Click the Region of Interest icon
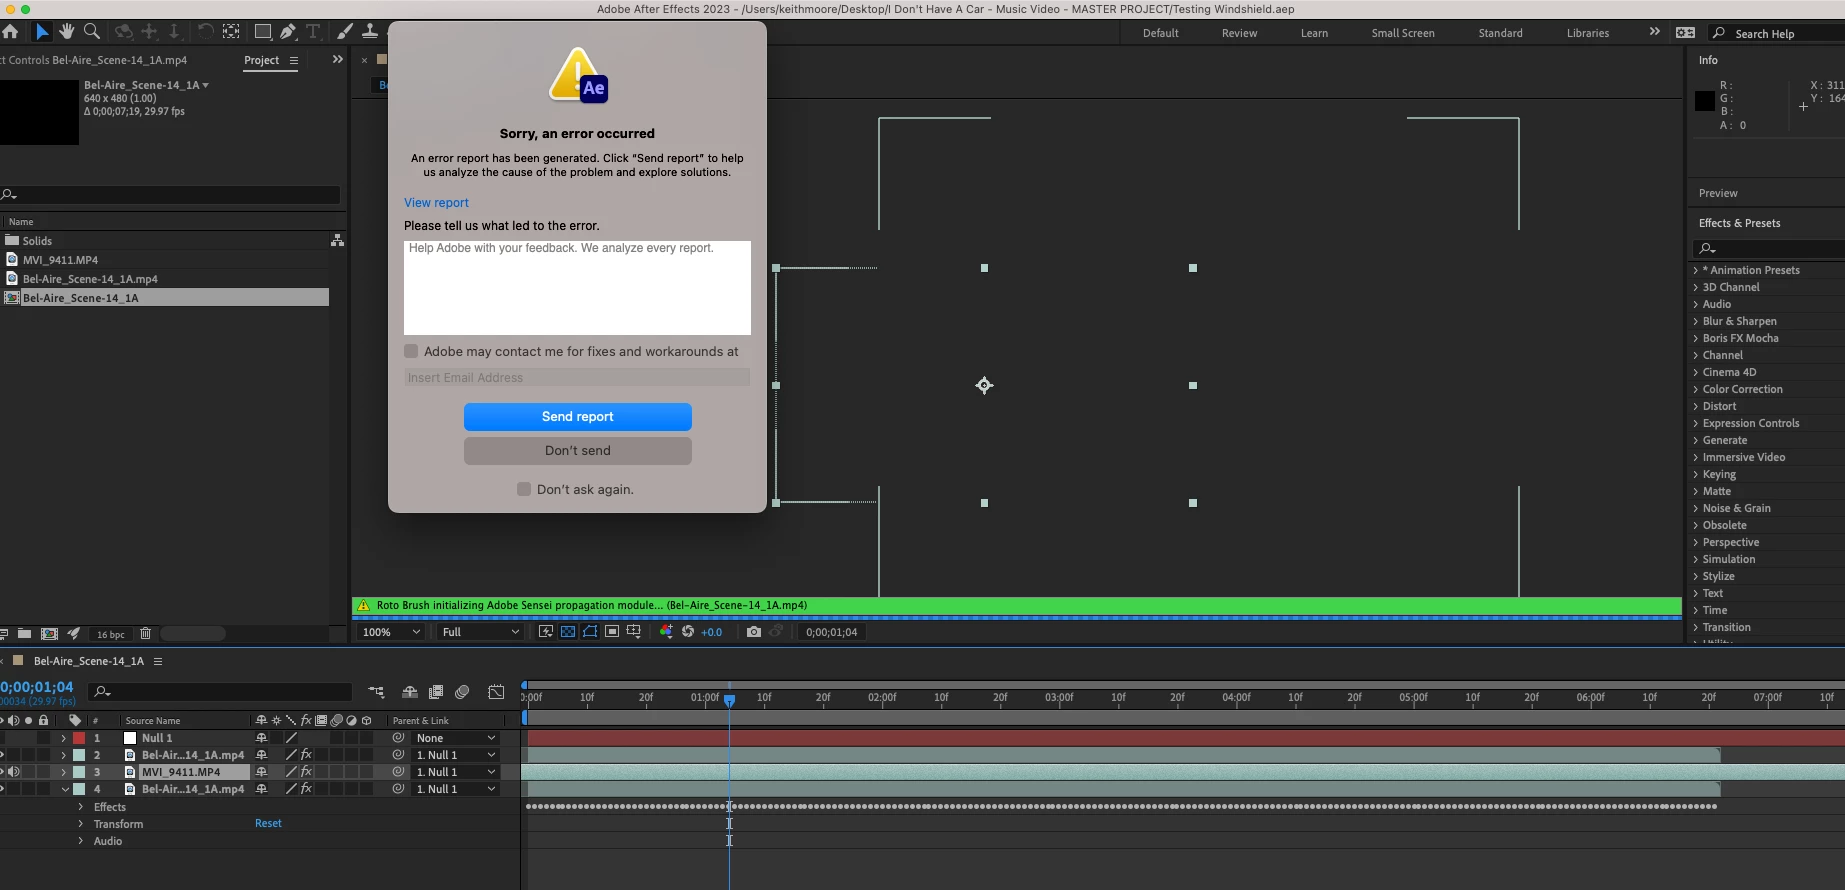This screenshot has width=1845, height=890. 612,632
